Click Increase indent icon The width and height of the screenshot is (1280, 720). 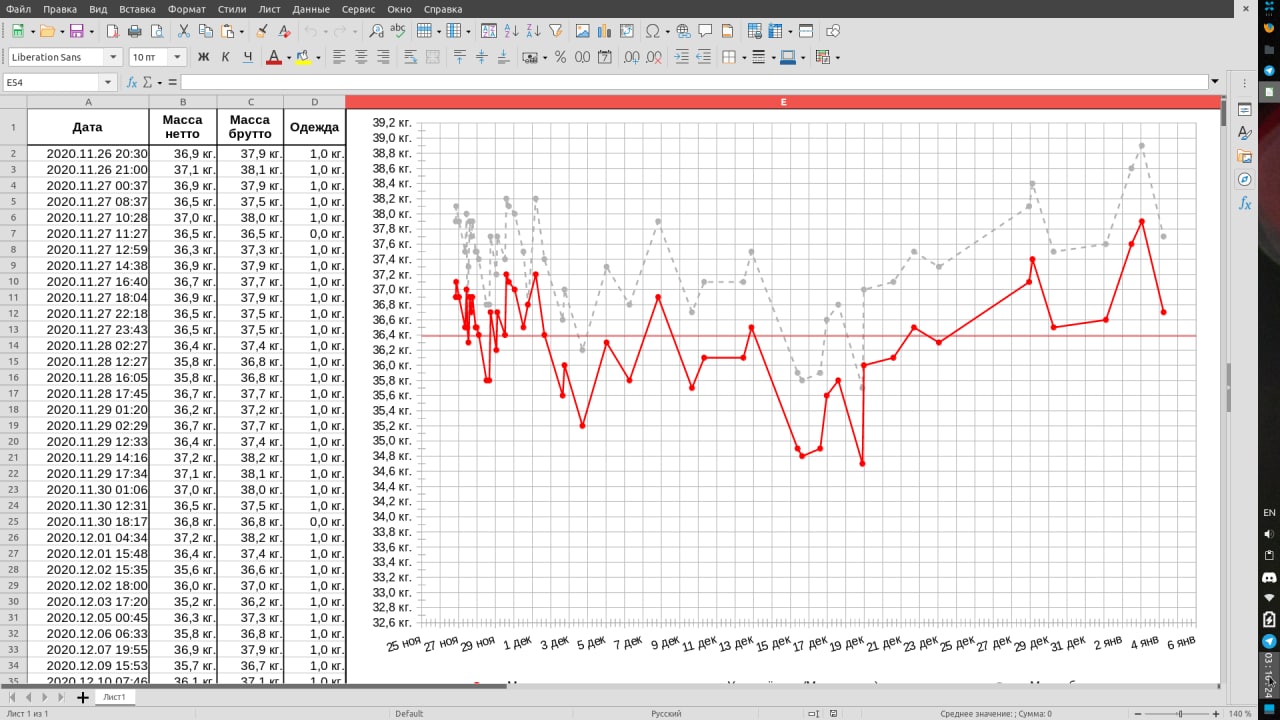[681, 57]
